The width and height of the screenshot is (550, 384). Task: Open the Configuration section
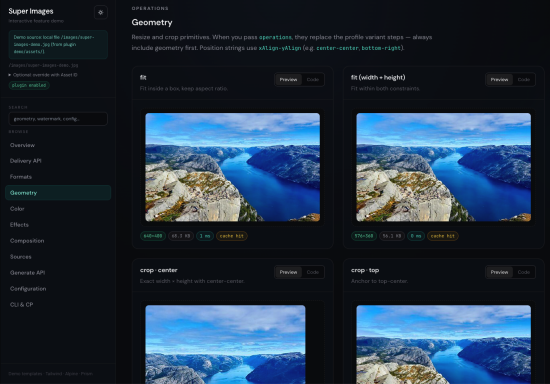click(58, 289)
